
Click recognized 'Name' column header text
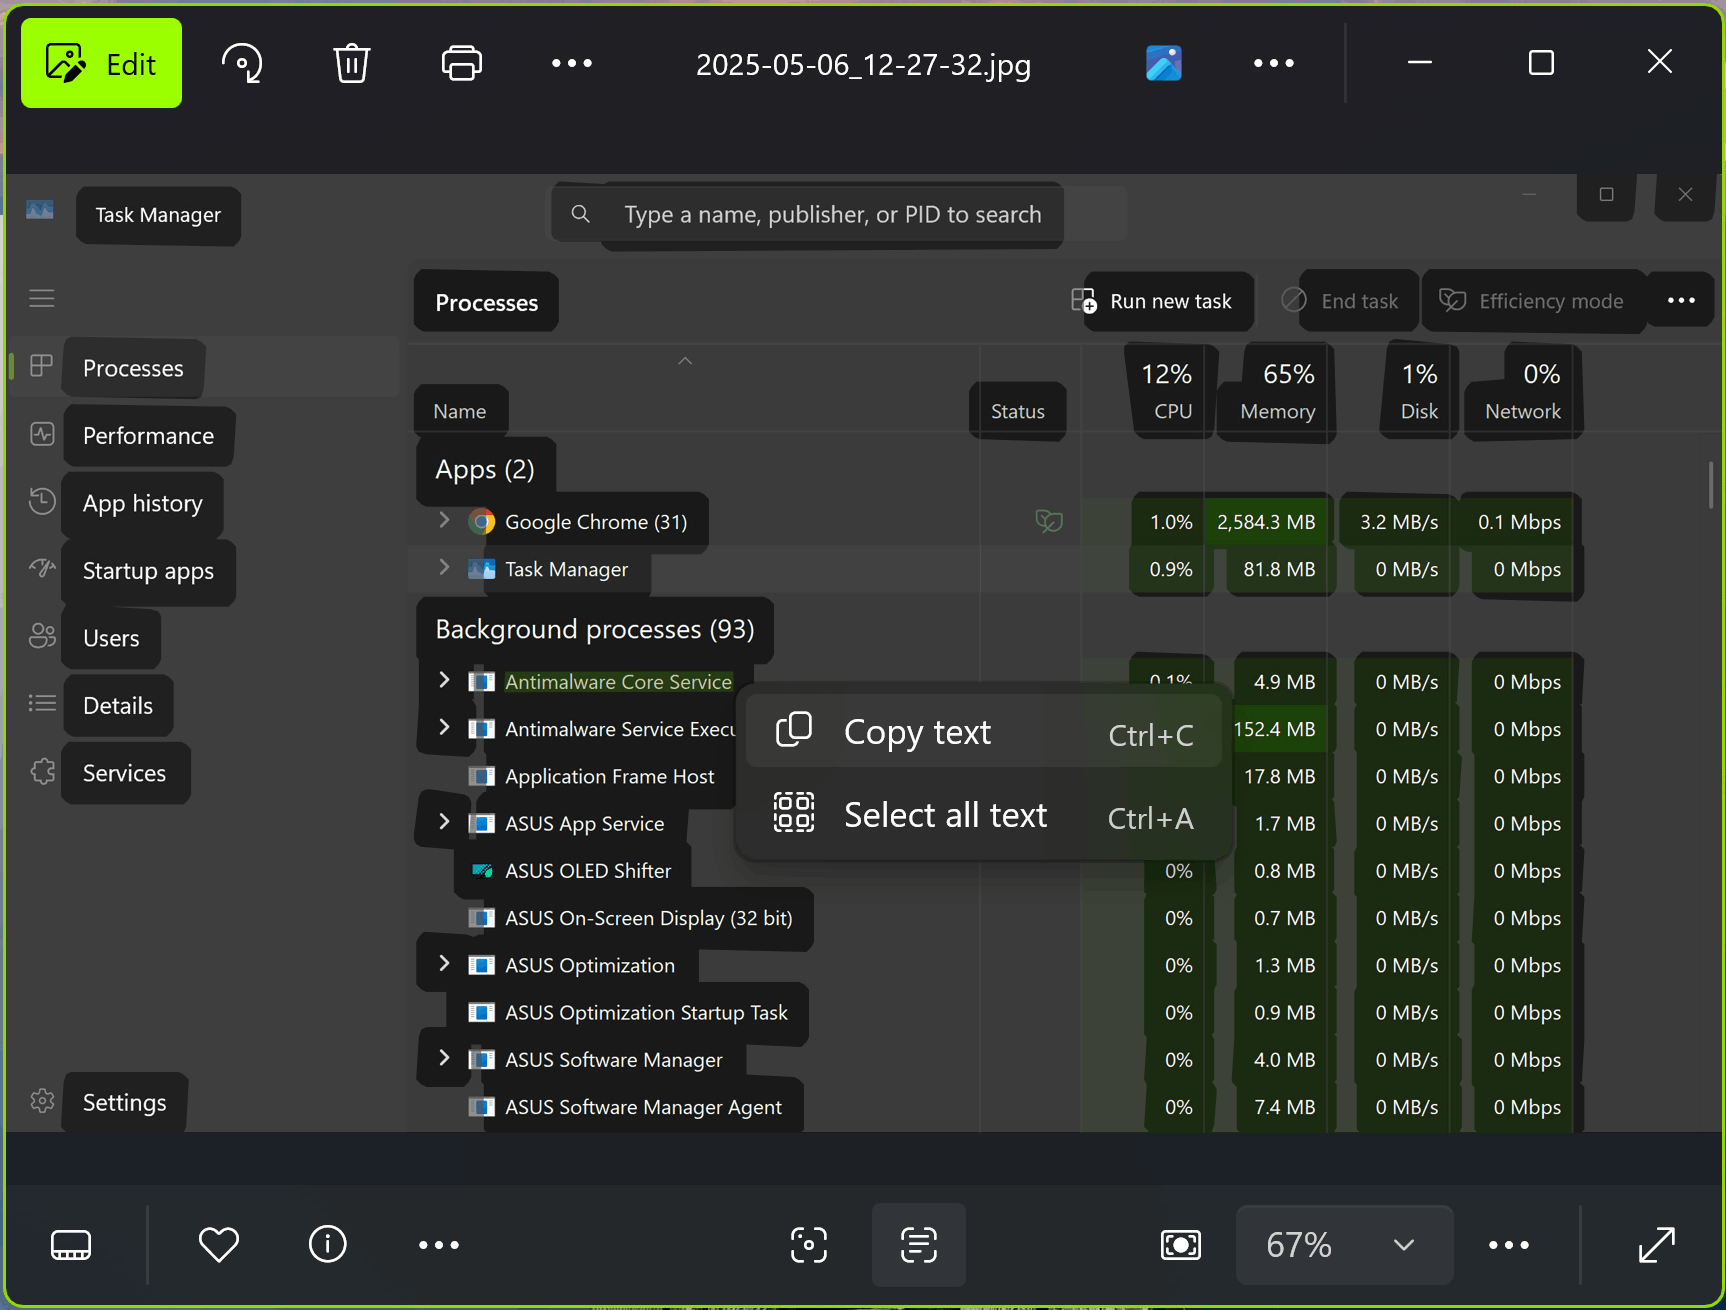tap(460, 411)
